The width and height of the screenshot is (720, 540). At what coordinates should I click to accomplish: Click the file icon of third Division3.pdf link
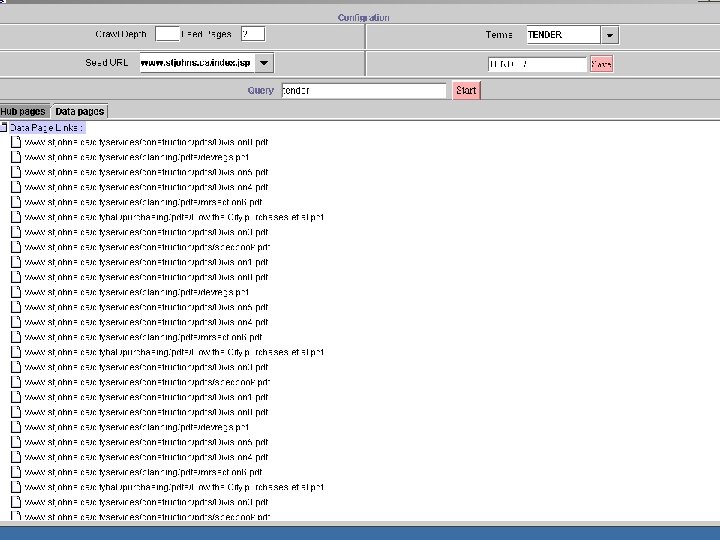[x=16, y=502]
